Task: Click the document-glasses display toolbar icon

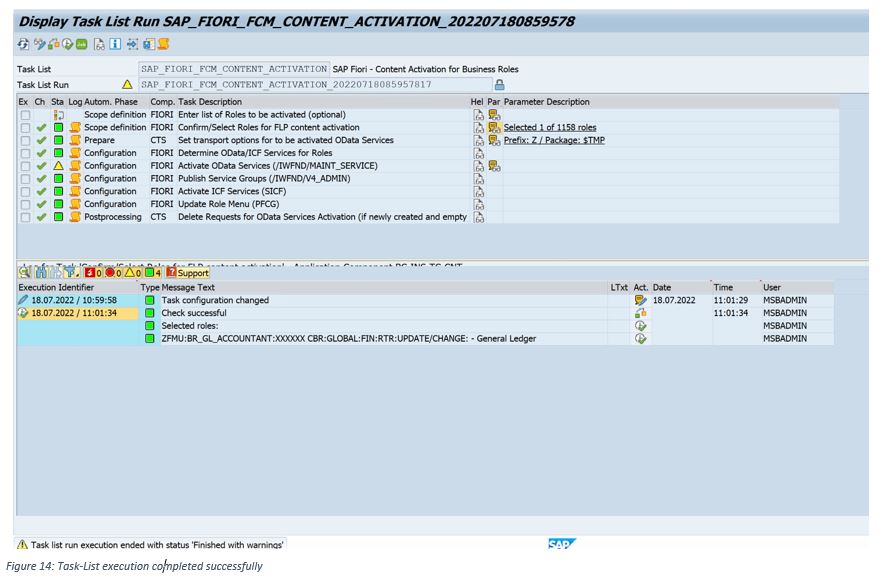Action: [x=99, y=44]
